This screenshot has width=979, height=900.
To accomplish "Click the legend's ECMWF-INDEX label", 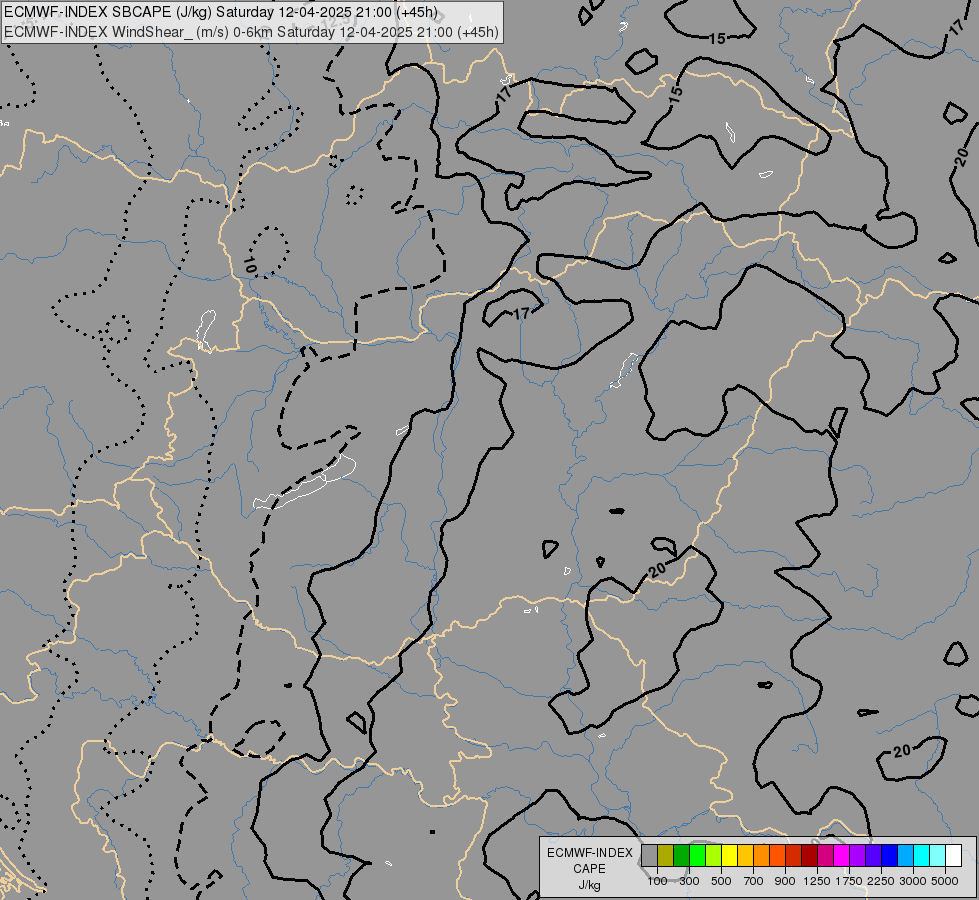I will 590,853.
